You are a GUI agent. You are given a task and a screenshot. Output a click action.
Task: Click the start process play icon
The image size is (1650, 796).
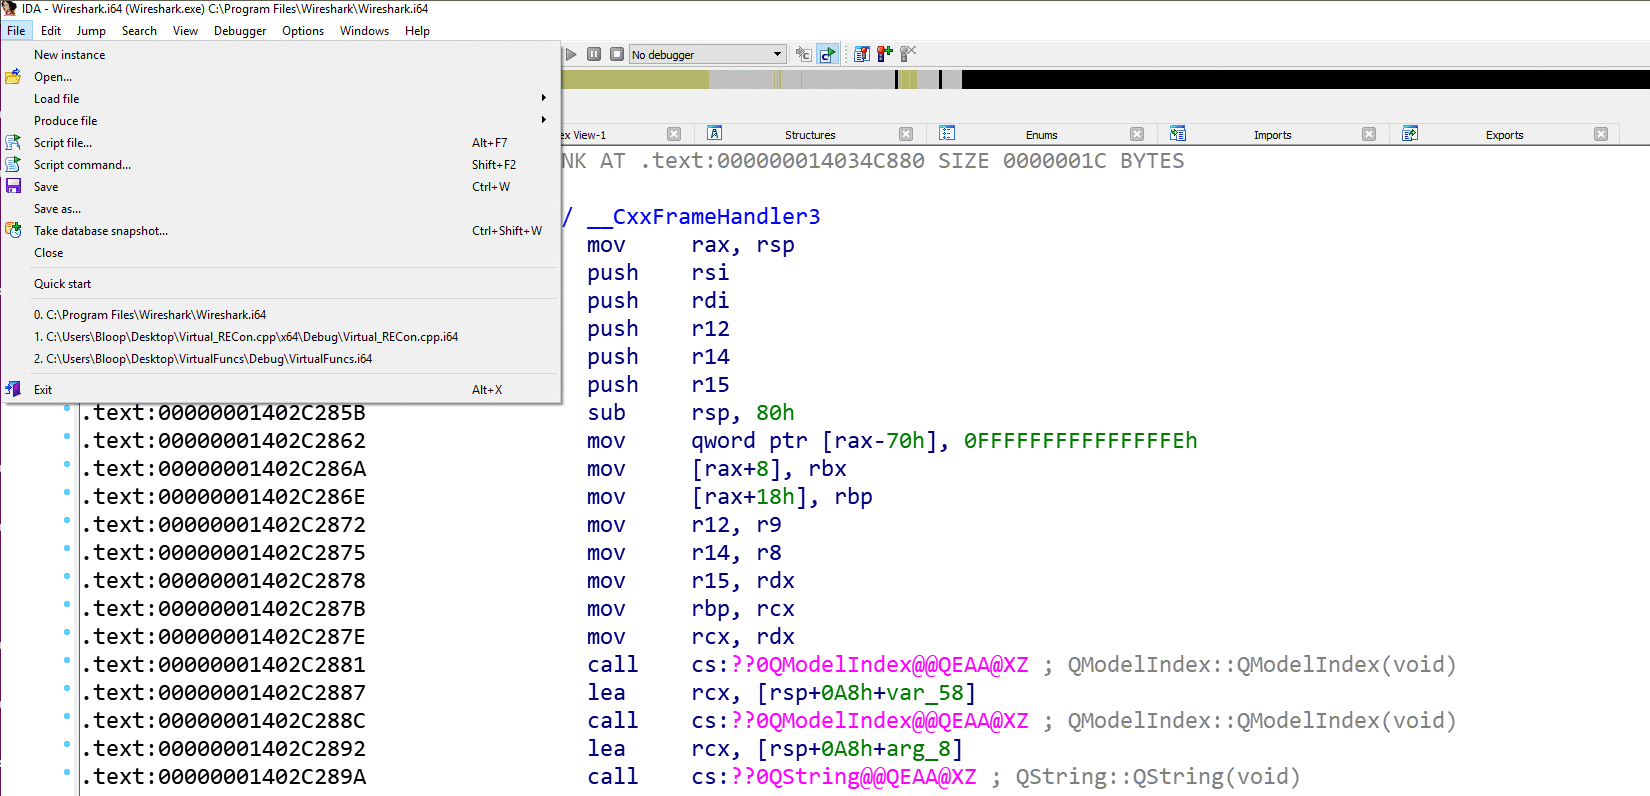(571, 54)
